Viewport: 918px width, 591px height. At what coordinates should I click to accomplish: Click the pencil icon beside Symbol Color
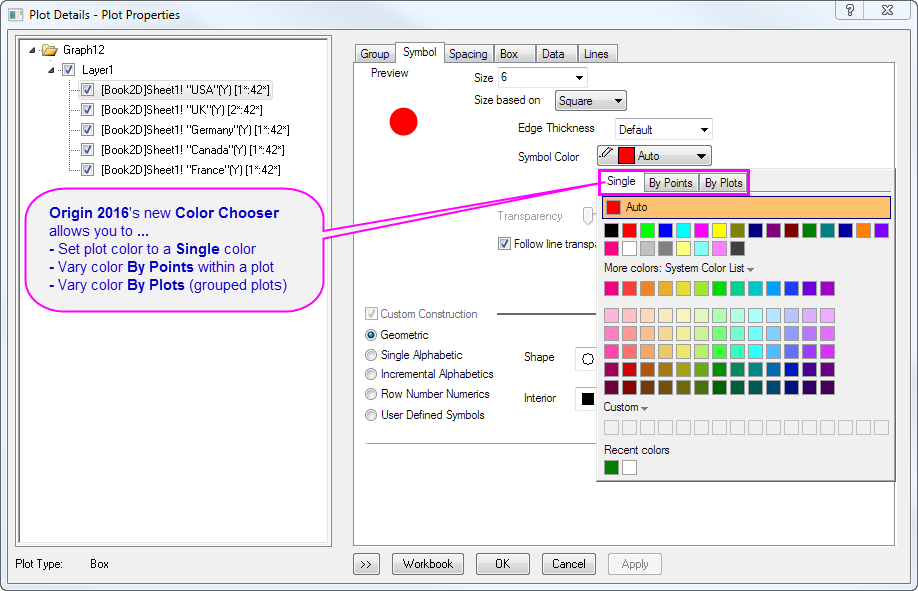pos(607,155)
